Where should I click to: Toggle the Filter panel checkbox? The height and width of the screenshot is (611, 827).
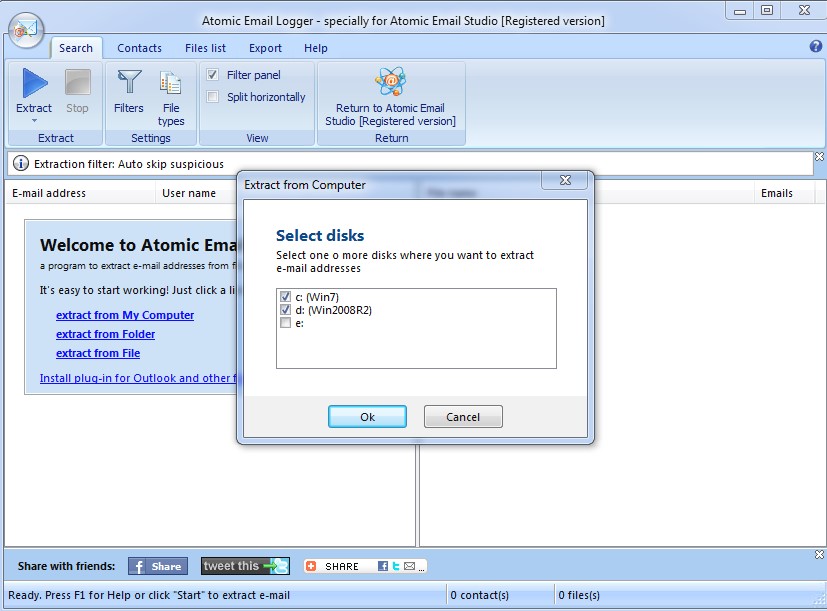coord(213,75)
